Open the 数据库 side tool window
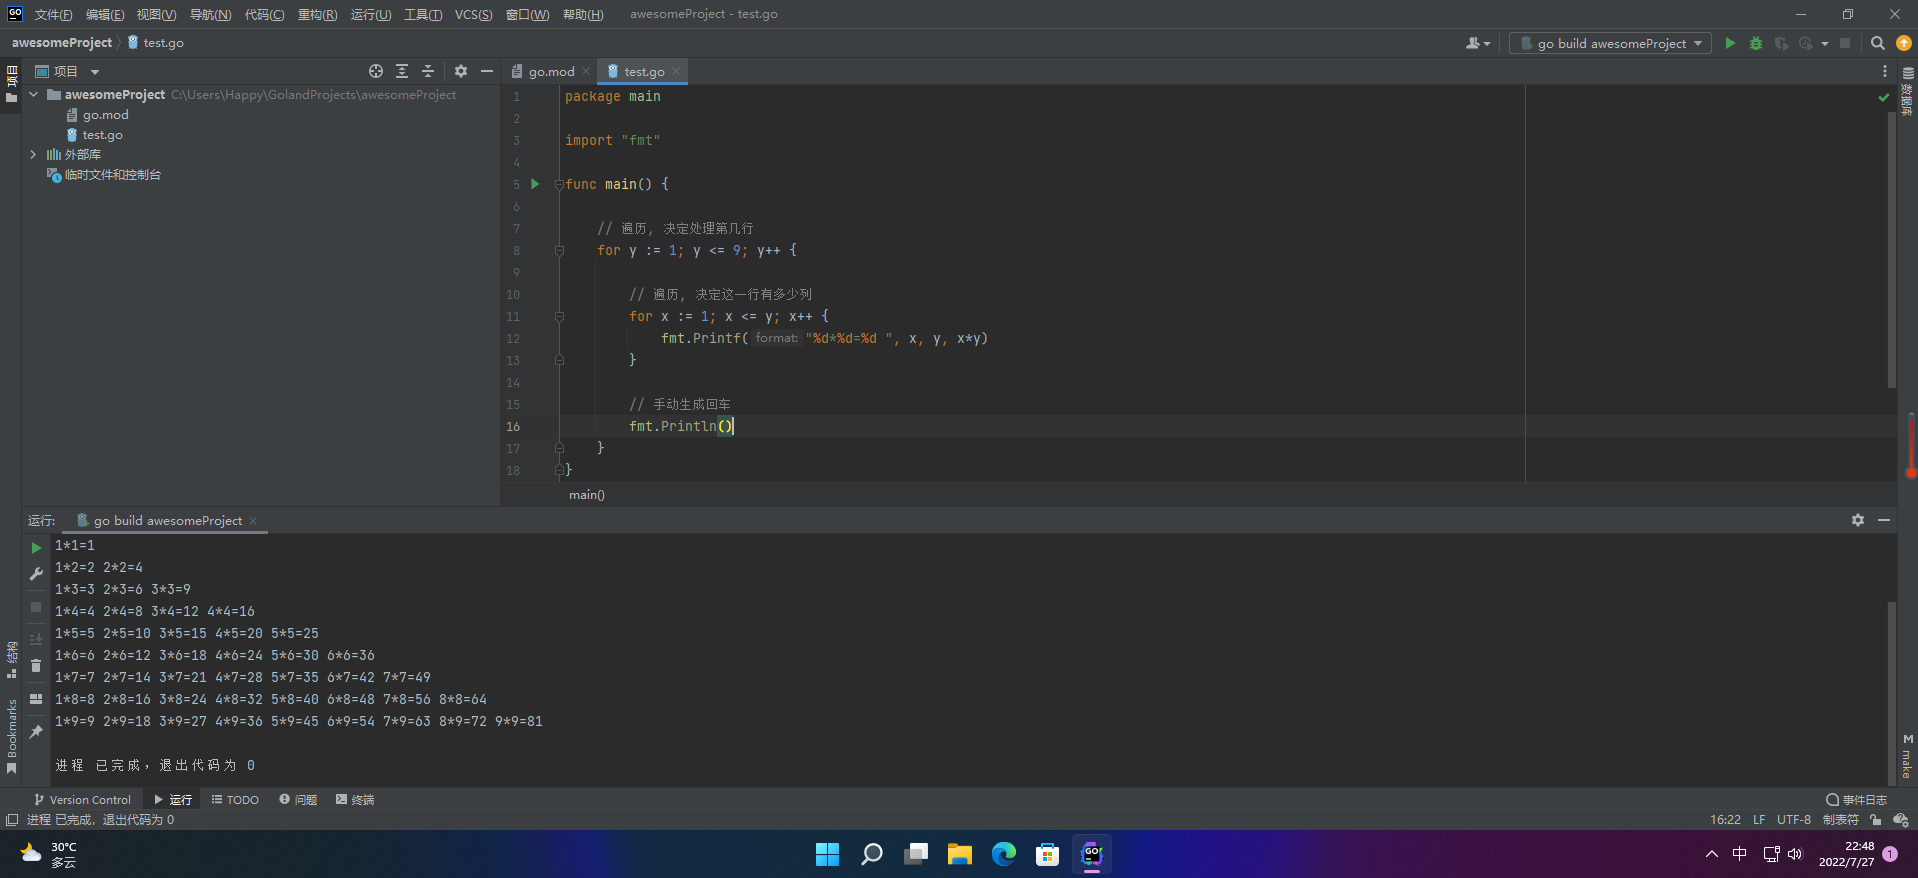Viewport: 1918px width, 878px height. click(1907, 92)
